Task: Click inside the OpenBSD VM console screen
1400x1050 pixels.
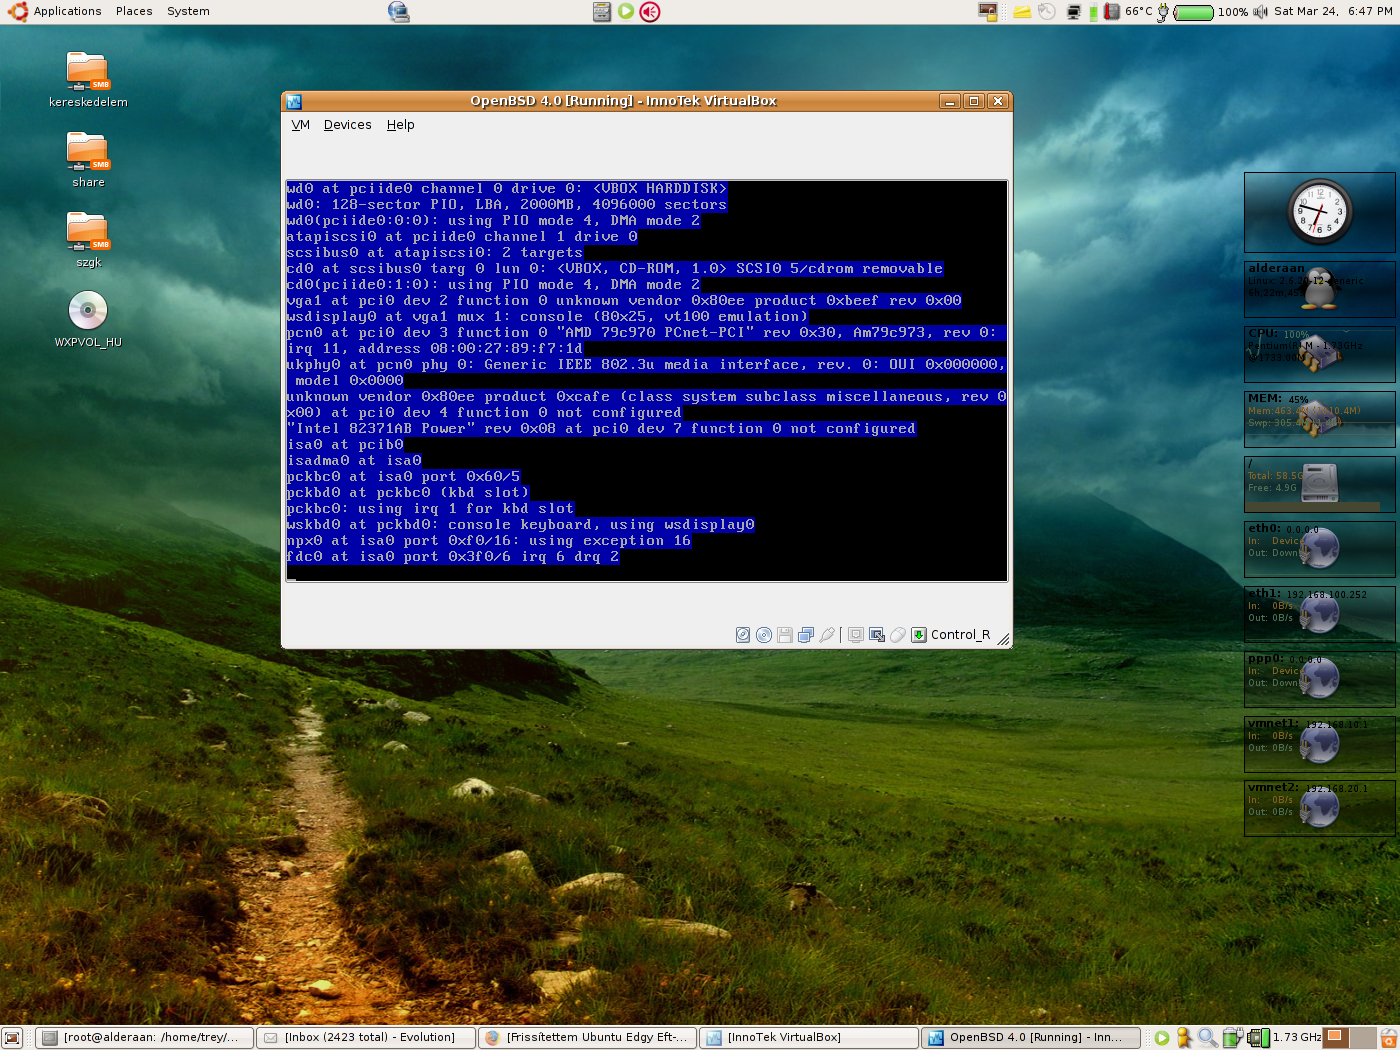Action: (646, 381)
